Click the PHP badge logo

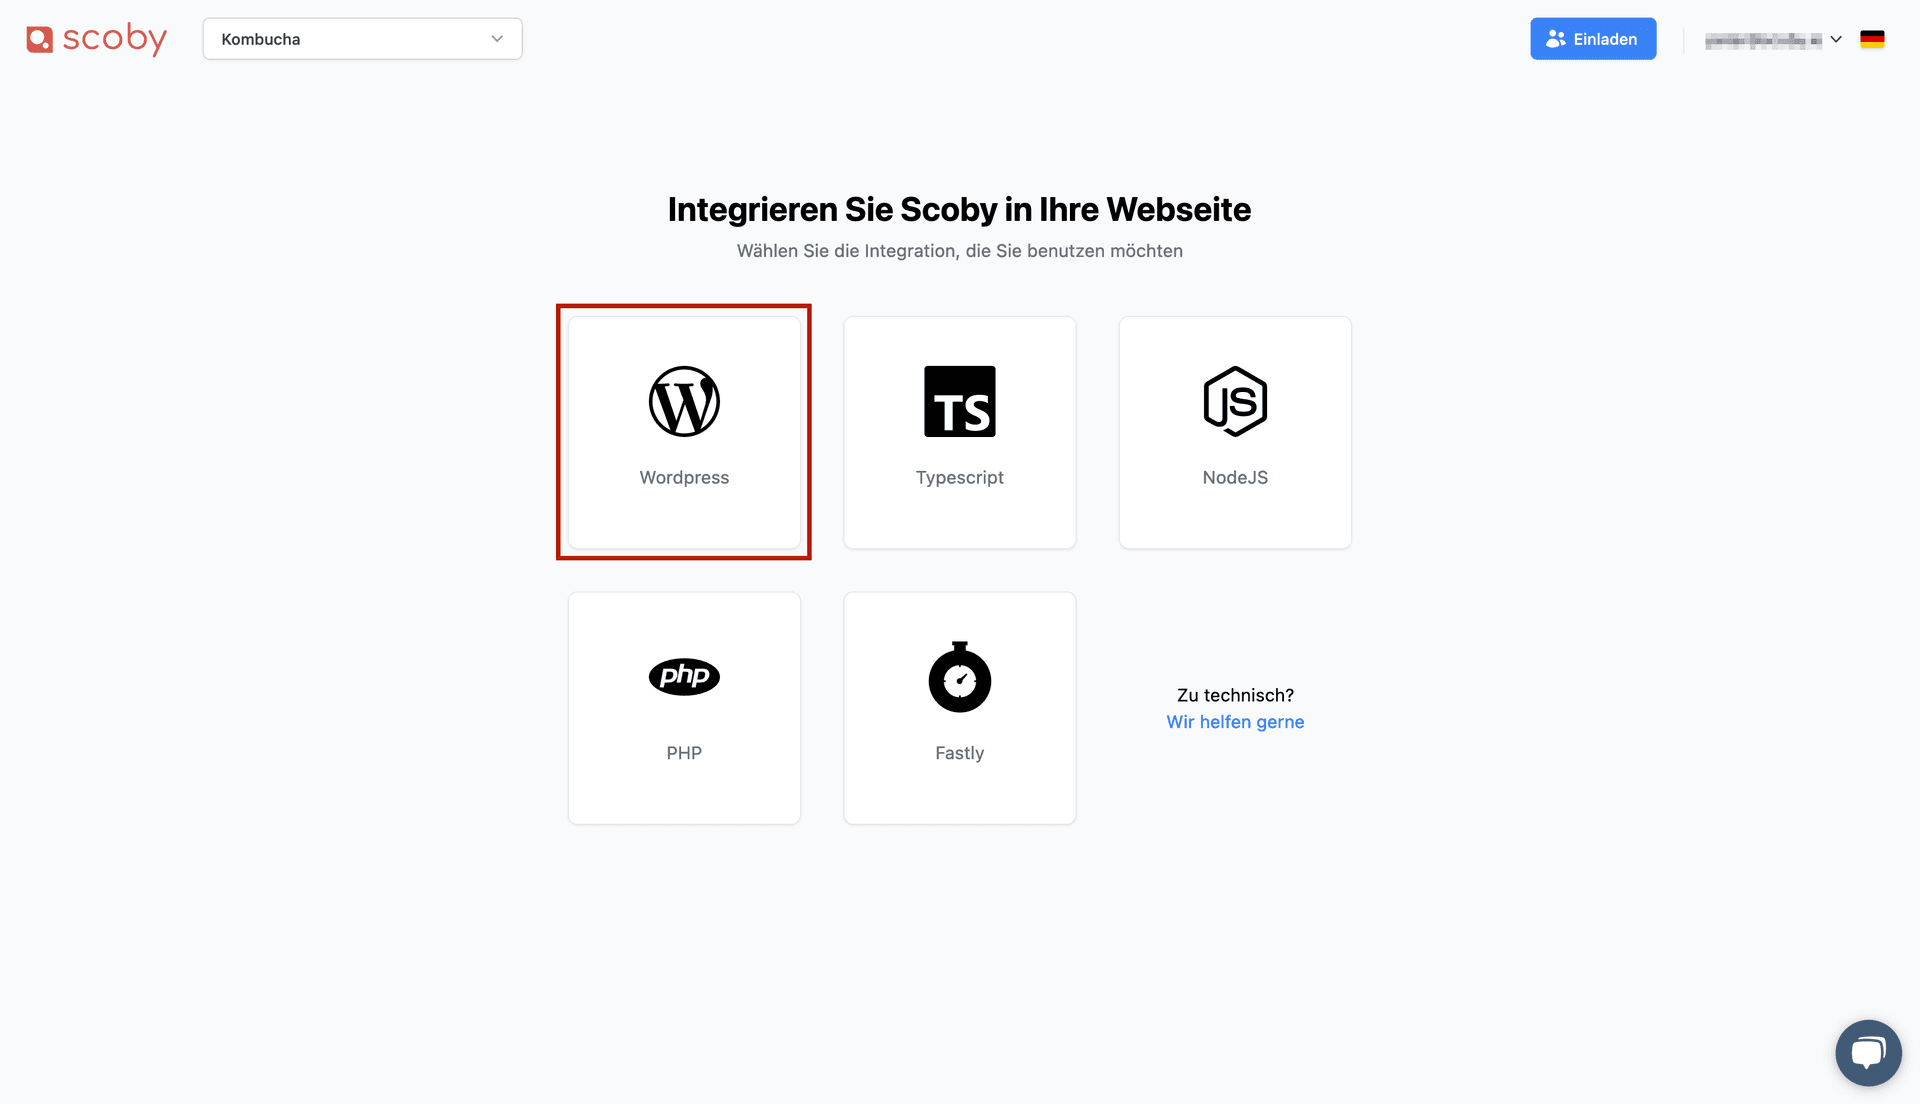684,677
